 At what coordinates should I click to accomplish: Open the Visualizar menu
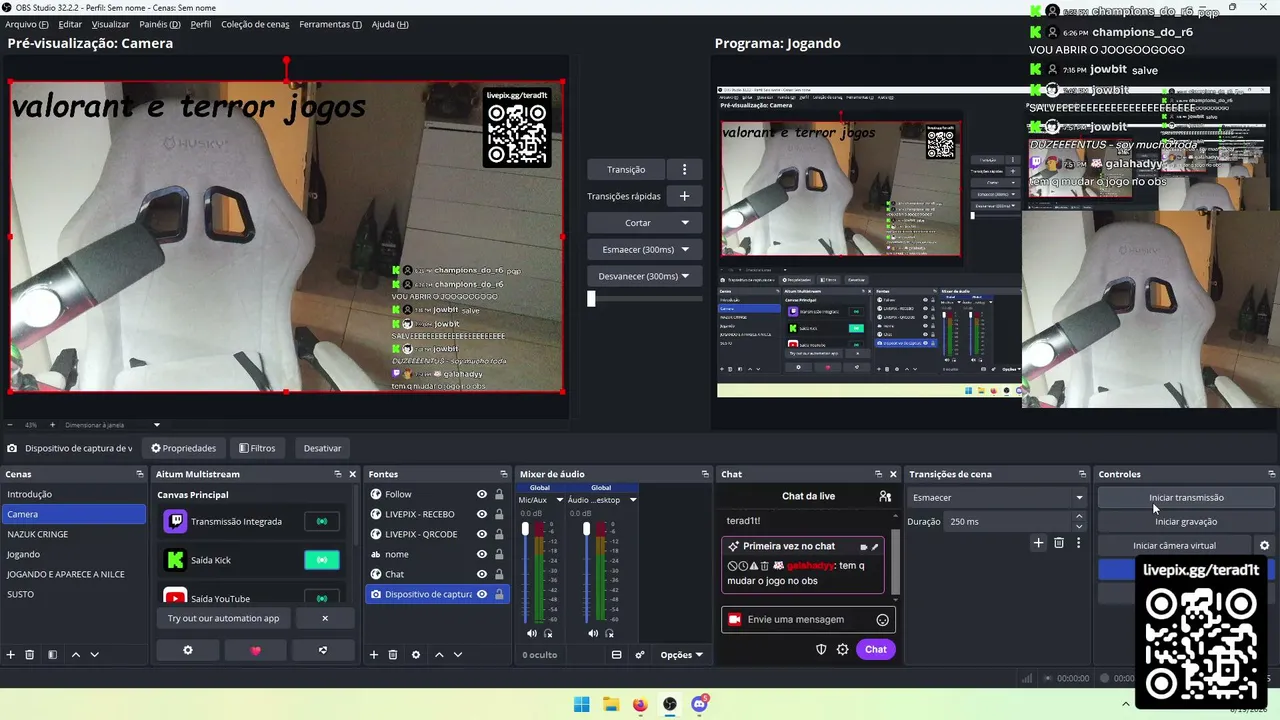tap(110, 24)
